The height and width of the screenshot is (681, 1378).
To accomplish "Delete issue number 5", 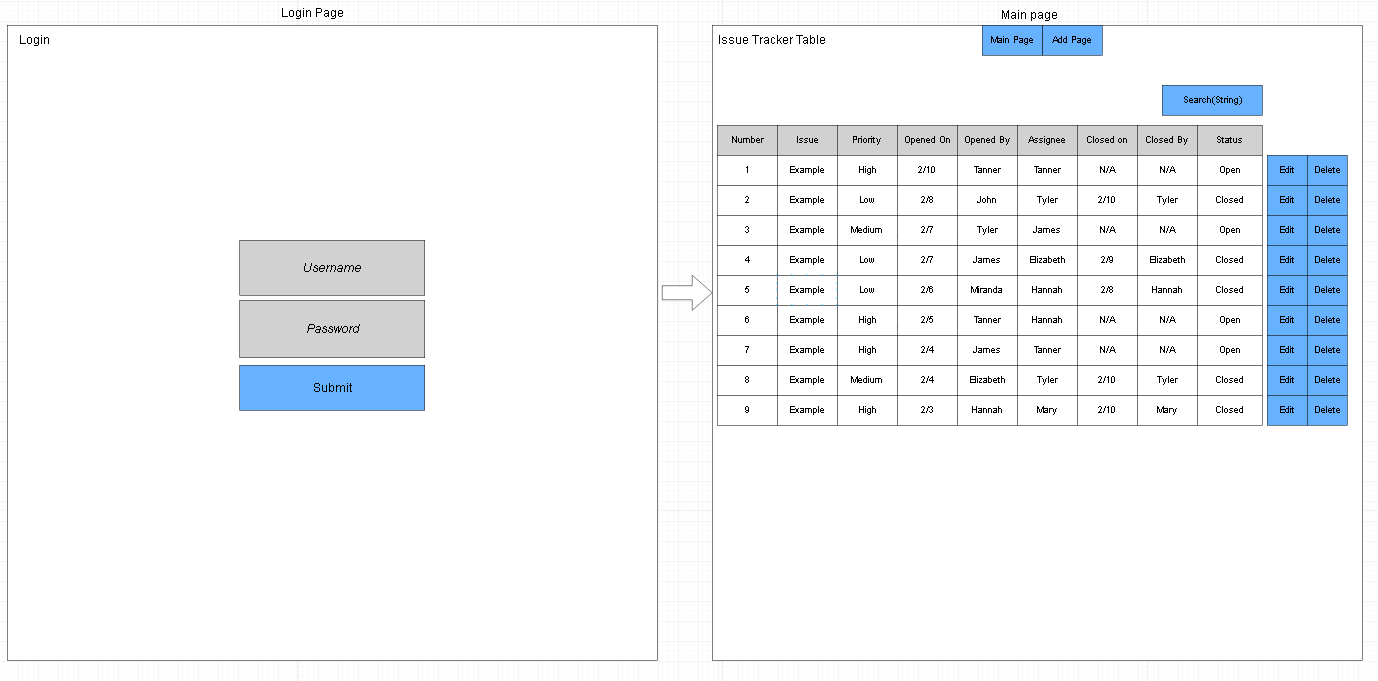I will [x=1327, y=290].
